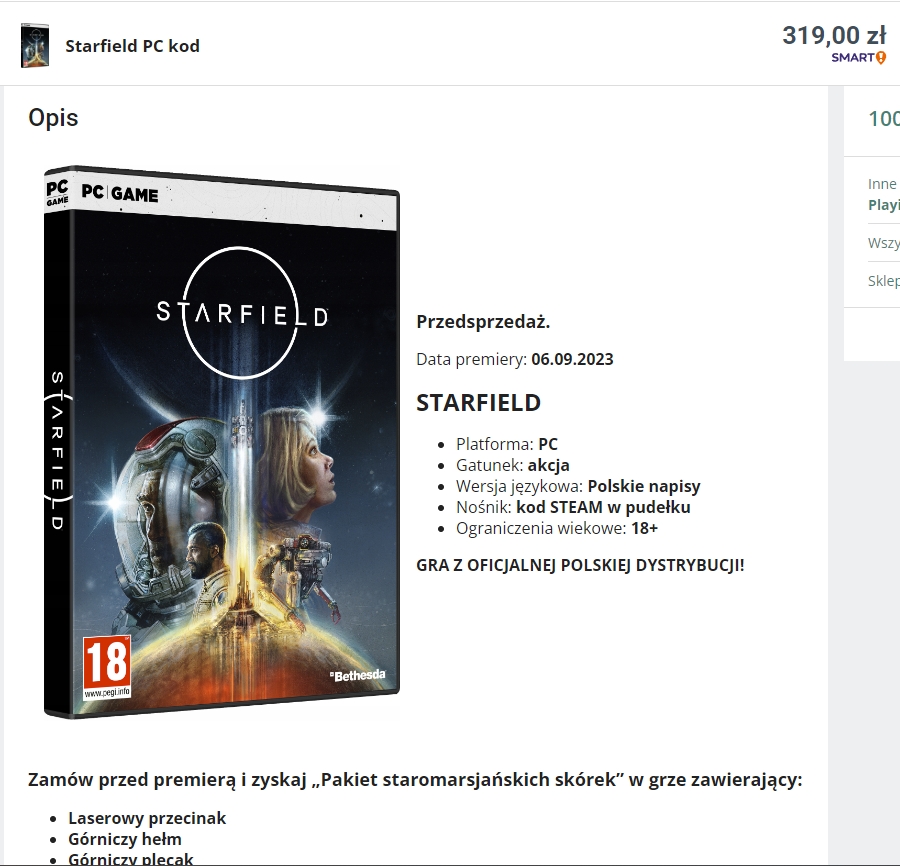Screen dimensions: 900x866
Task: Click the kod STEAM w pudełku text
Action: tap(603, 507)
